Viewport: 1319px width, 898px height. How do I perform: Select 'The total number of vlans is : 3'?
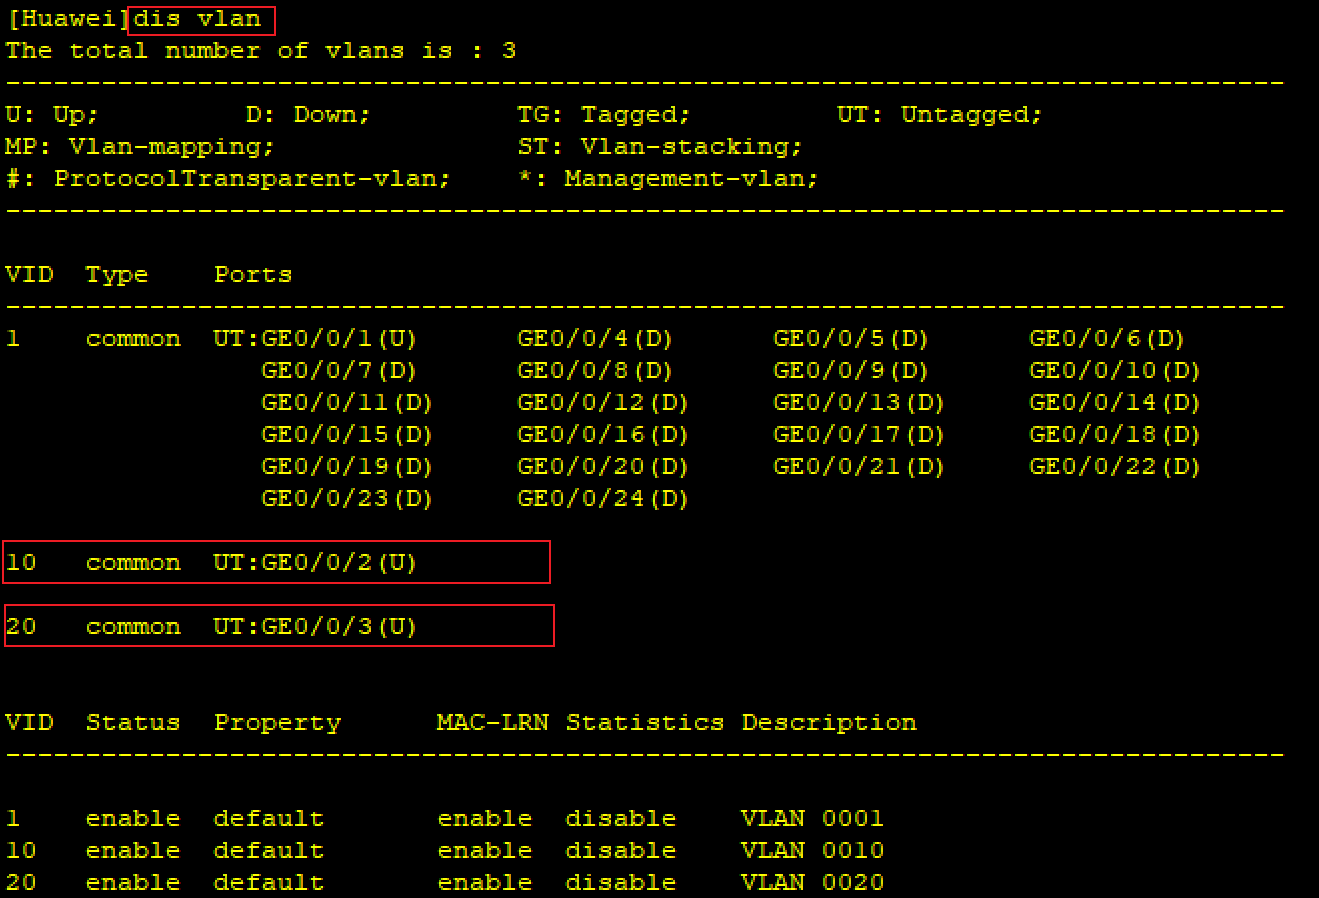[261, 51]
